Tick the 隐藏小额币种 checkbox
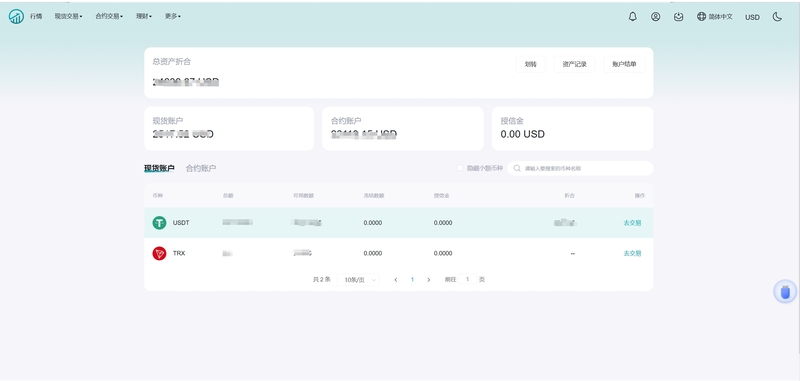The width and height of the screenshot is (800, 381). coord(460,168)
